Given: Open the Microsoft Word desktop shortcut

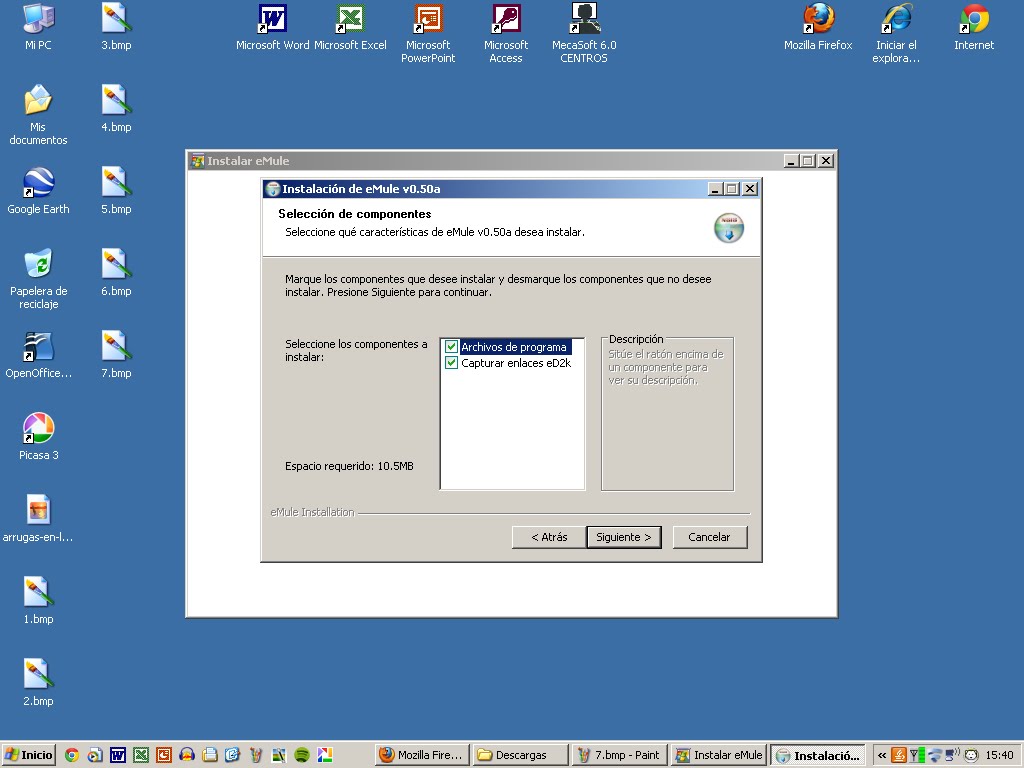Looking at the screenshot, I should click(272, 27).
